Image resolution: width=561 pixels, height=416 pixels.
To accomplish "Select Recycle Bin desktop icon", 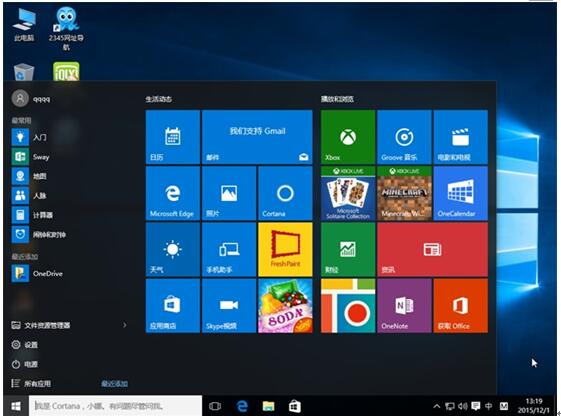I will click(x=24, y=72).
